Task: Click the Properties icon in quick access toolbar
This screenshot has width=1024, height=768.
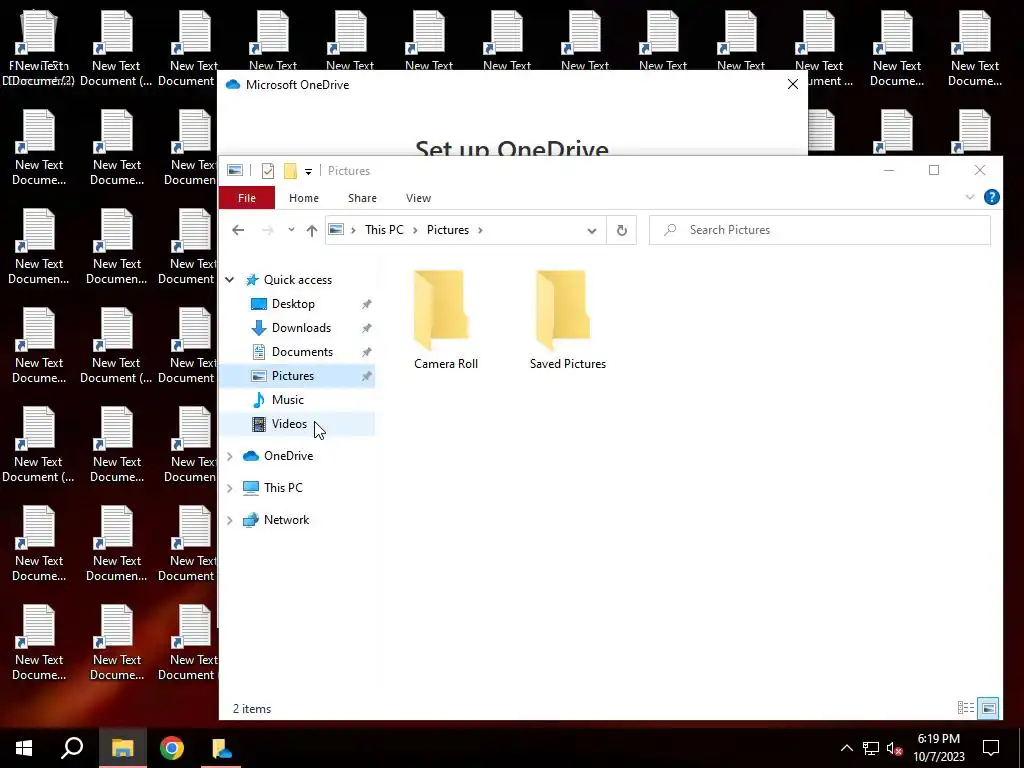Action: 268,171
